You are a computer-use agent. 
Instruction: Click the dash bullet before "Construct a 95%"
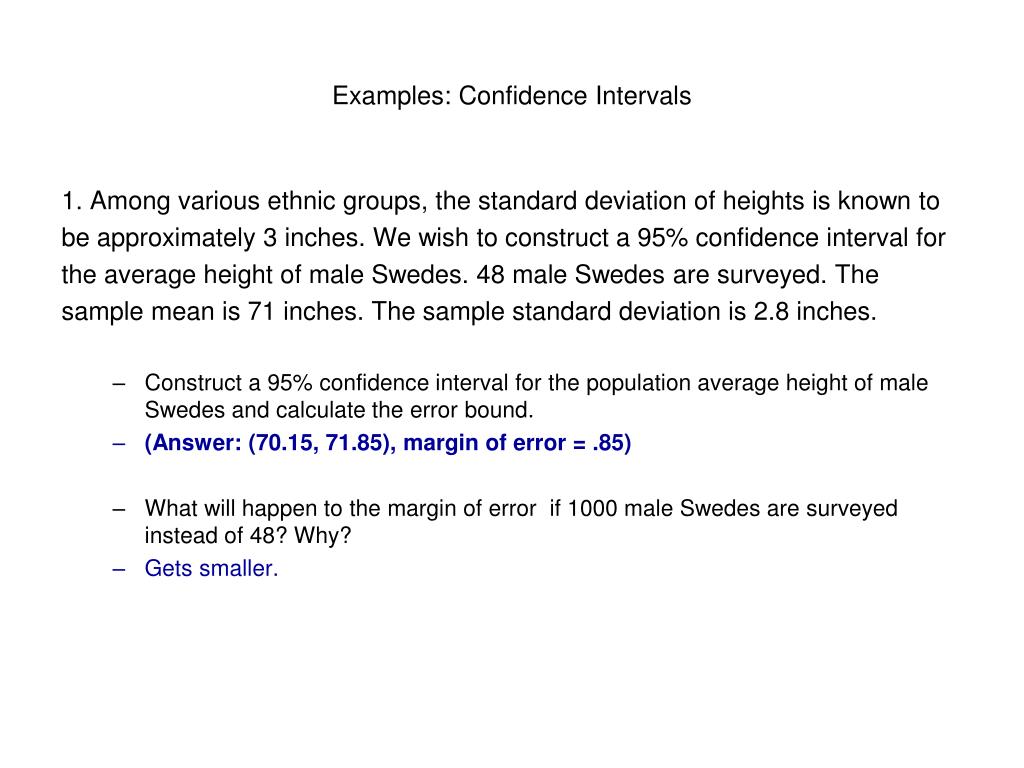pos(119,383)
